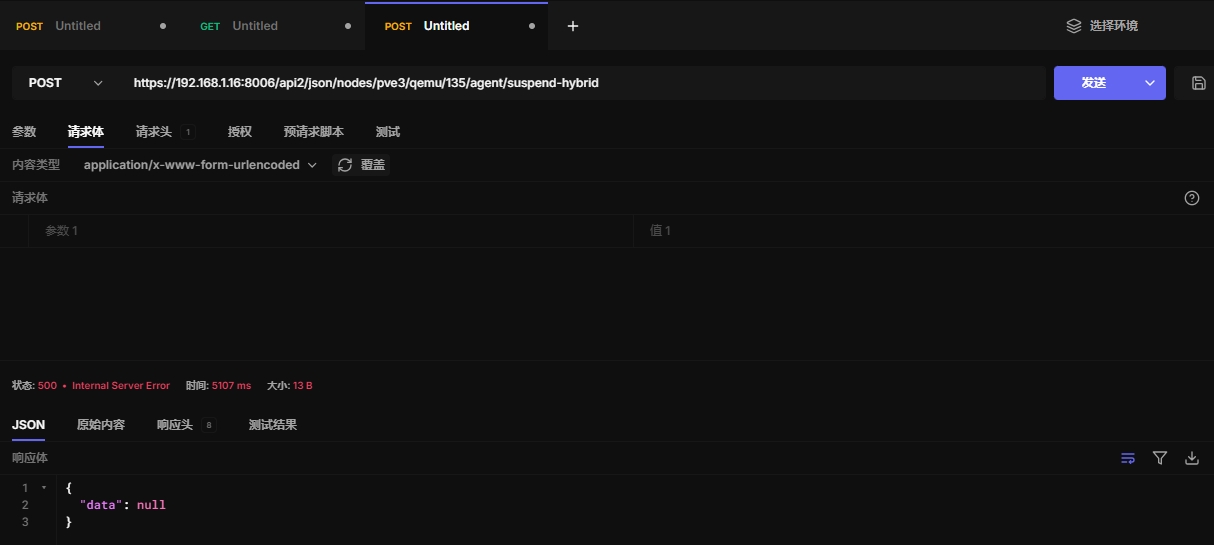Click the refresh icon next to 覆盖
This screenshot has height=545, width=1214.
345,165
